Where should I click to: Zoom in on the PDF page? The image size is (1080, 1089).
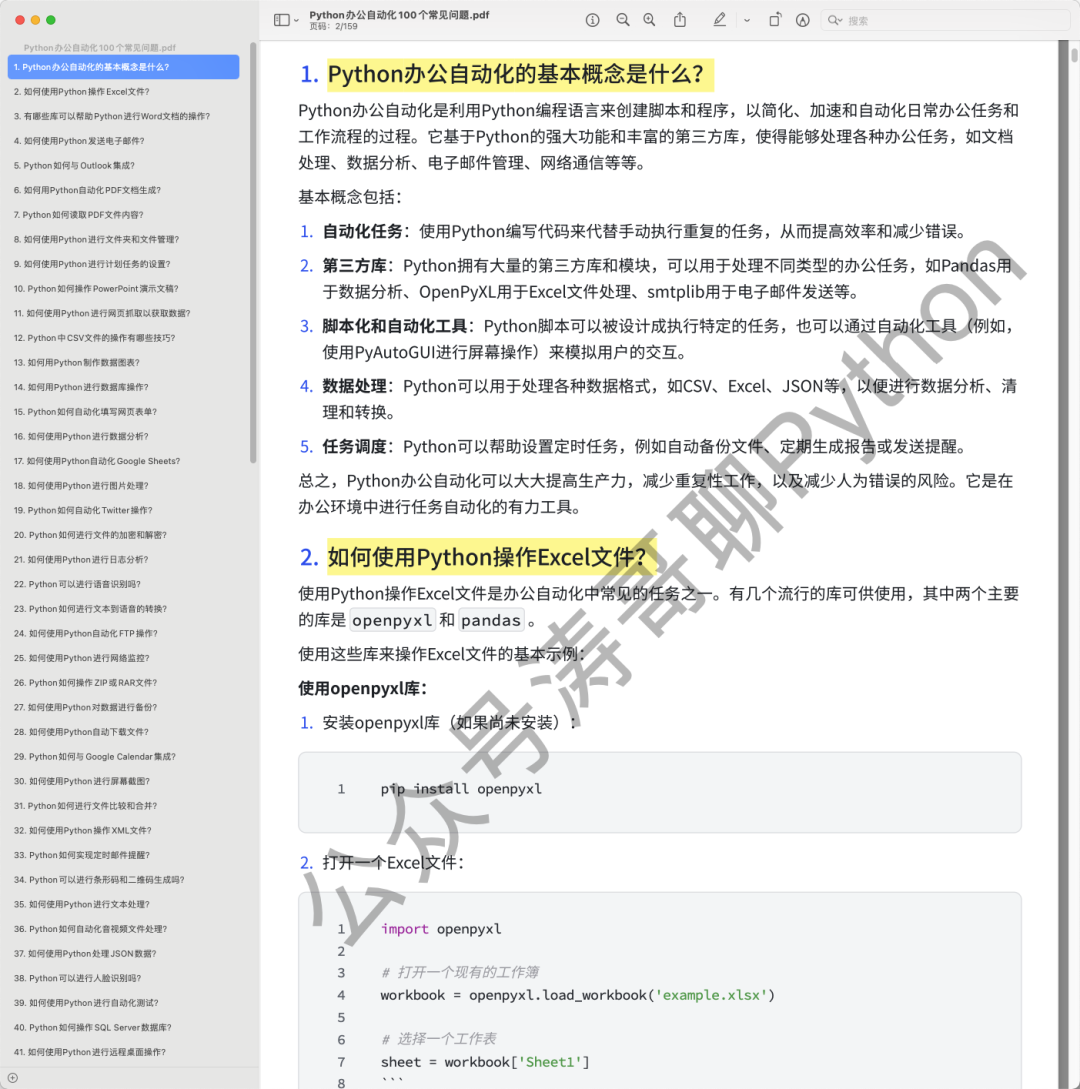click(x=649, y=20)
